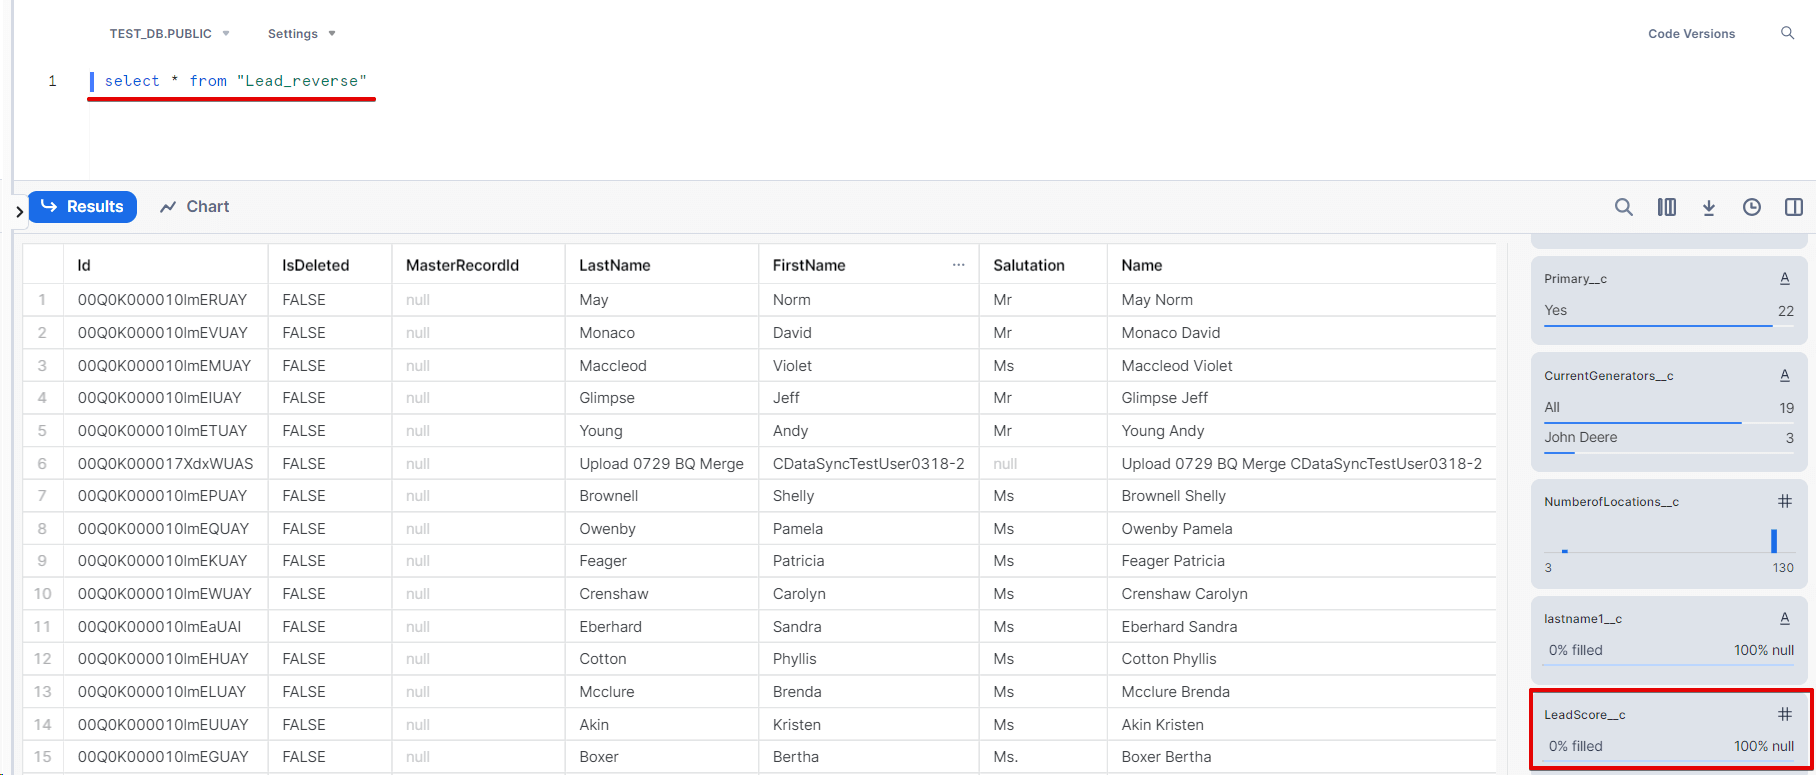Viewport: 1816px width, 775px height.
Task: Open the results column selector icon
Action: coord(1667,207)
